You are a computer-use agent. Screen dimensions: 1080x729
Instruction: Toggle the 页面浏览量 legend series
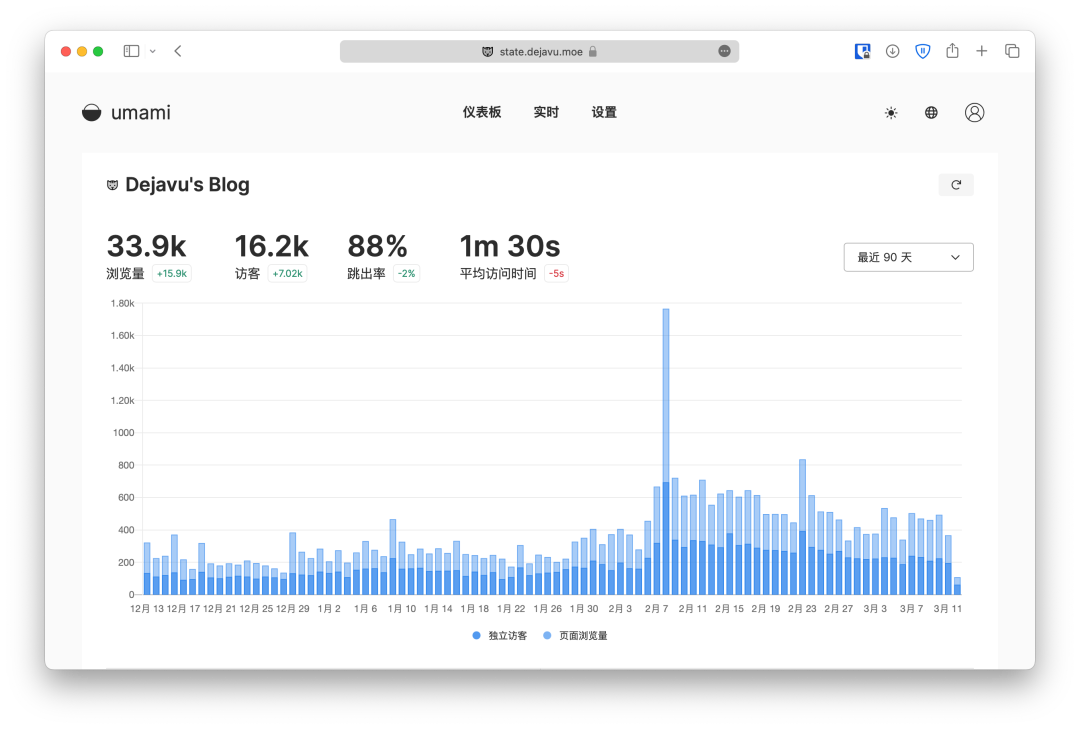pyautogui.click(x=575, y=635)
